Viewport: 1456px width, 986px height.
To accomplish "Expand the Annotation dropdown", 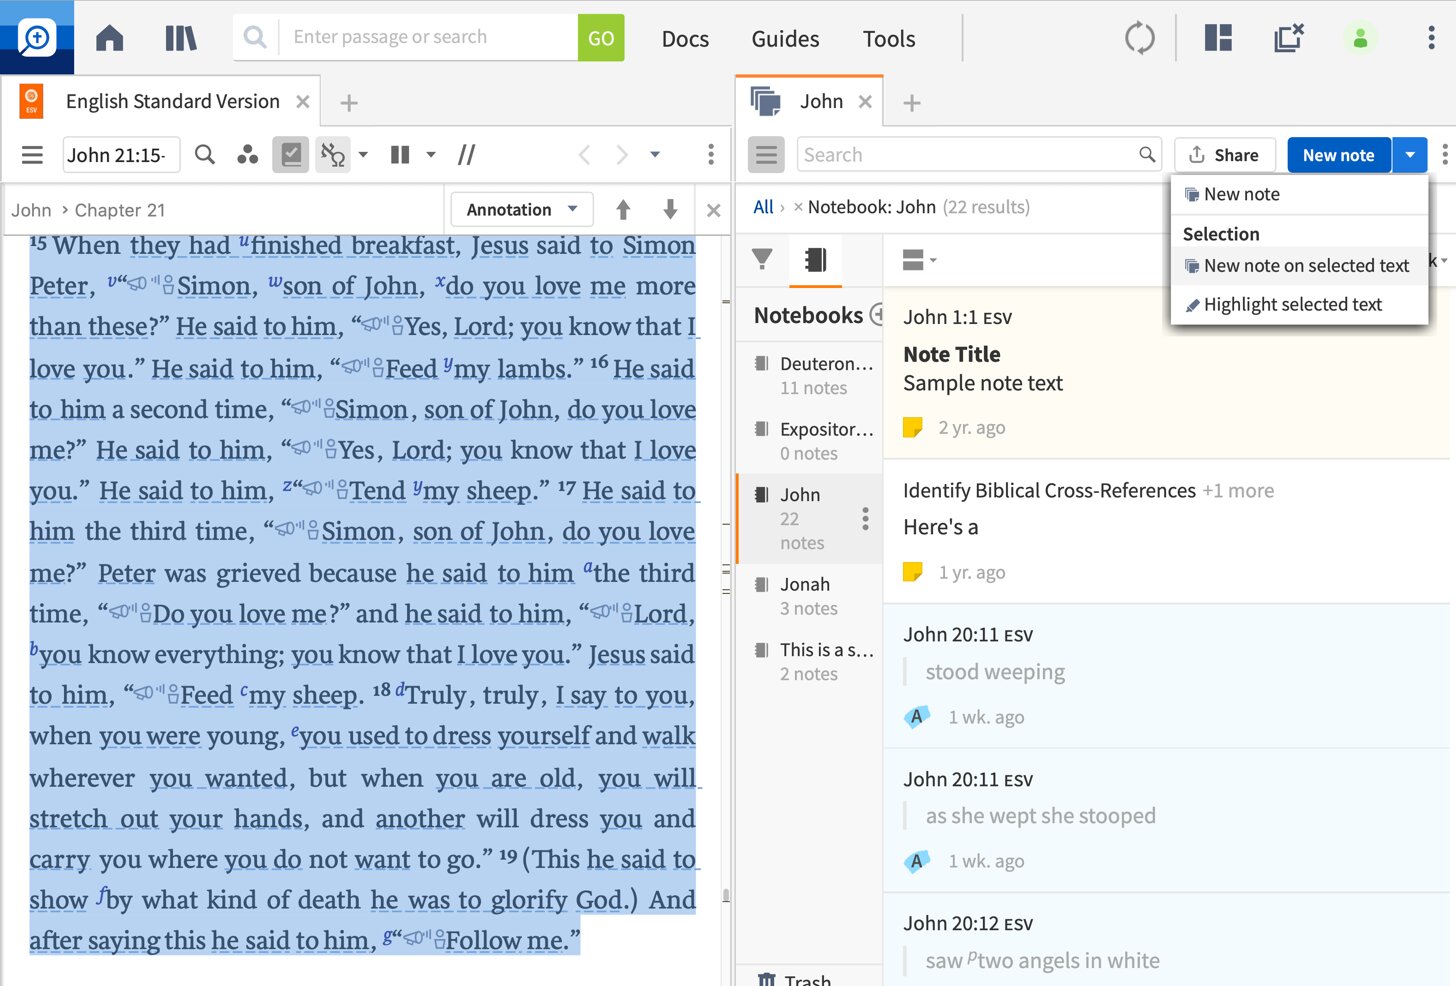I will 522,210.
